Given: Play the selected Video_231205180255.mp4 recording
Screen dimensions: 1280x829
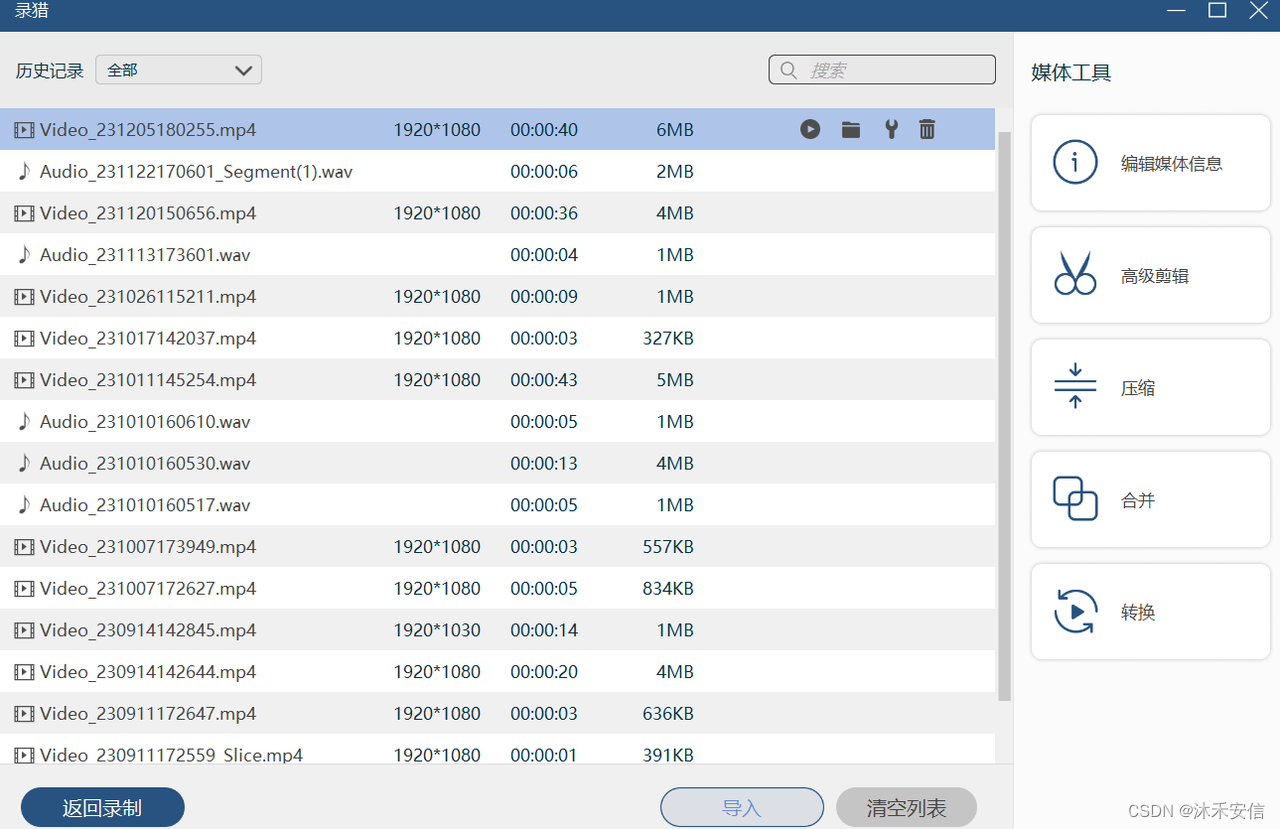Looking at the screenshot, I should pyautogui.click(x=810, y=129).
